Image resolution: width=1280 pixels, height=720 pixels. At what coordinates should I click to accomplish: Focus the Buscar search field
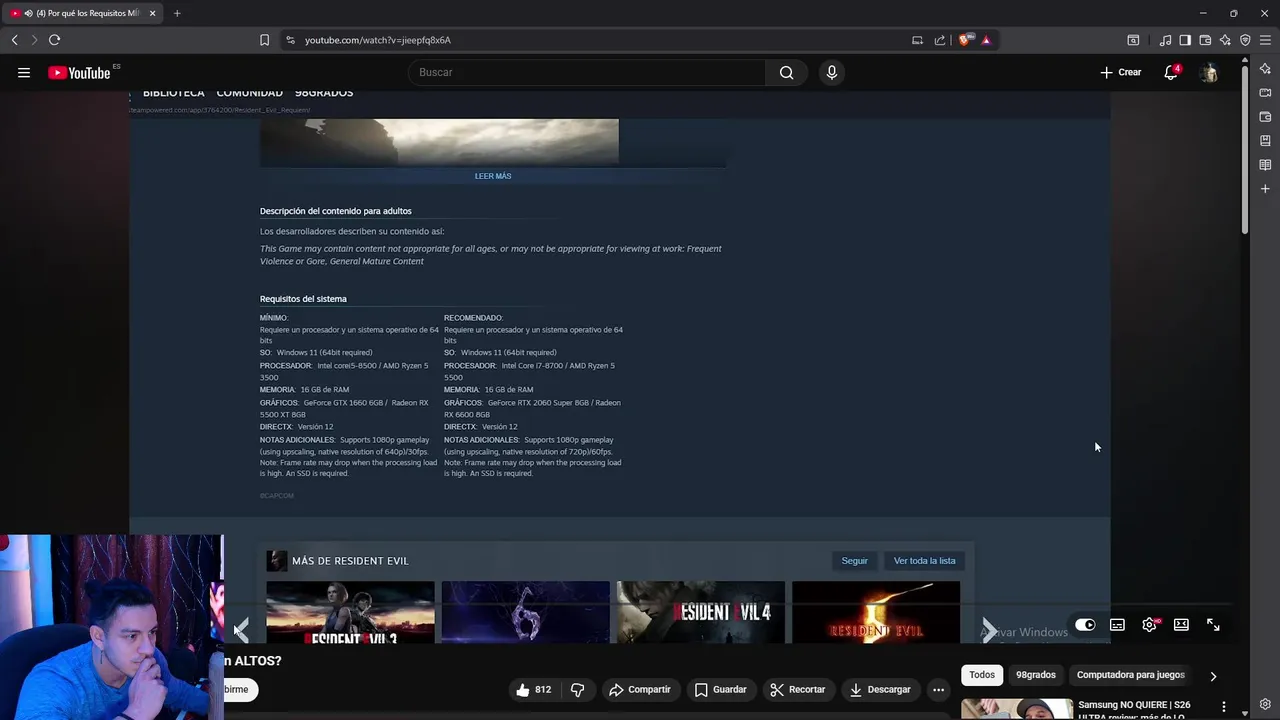coord(587,72)
